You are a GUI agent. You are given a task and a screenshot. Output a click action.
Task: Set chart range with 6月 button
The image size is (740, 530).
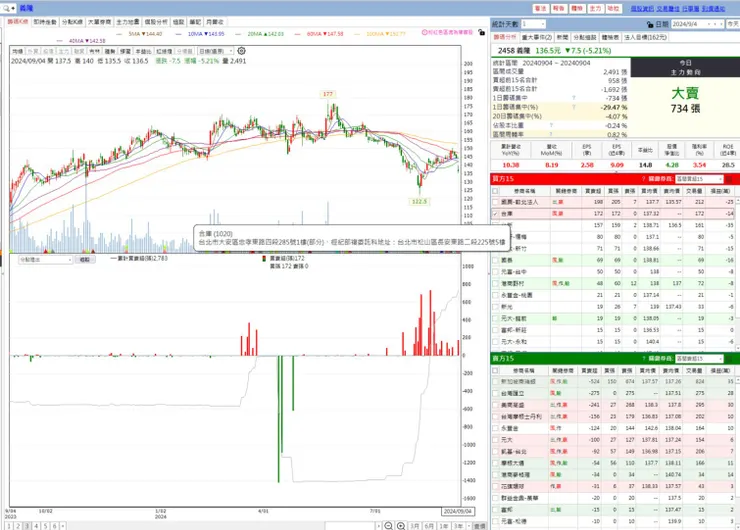pos(429,526)
